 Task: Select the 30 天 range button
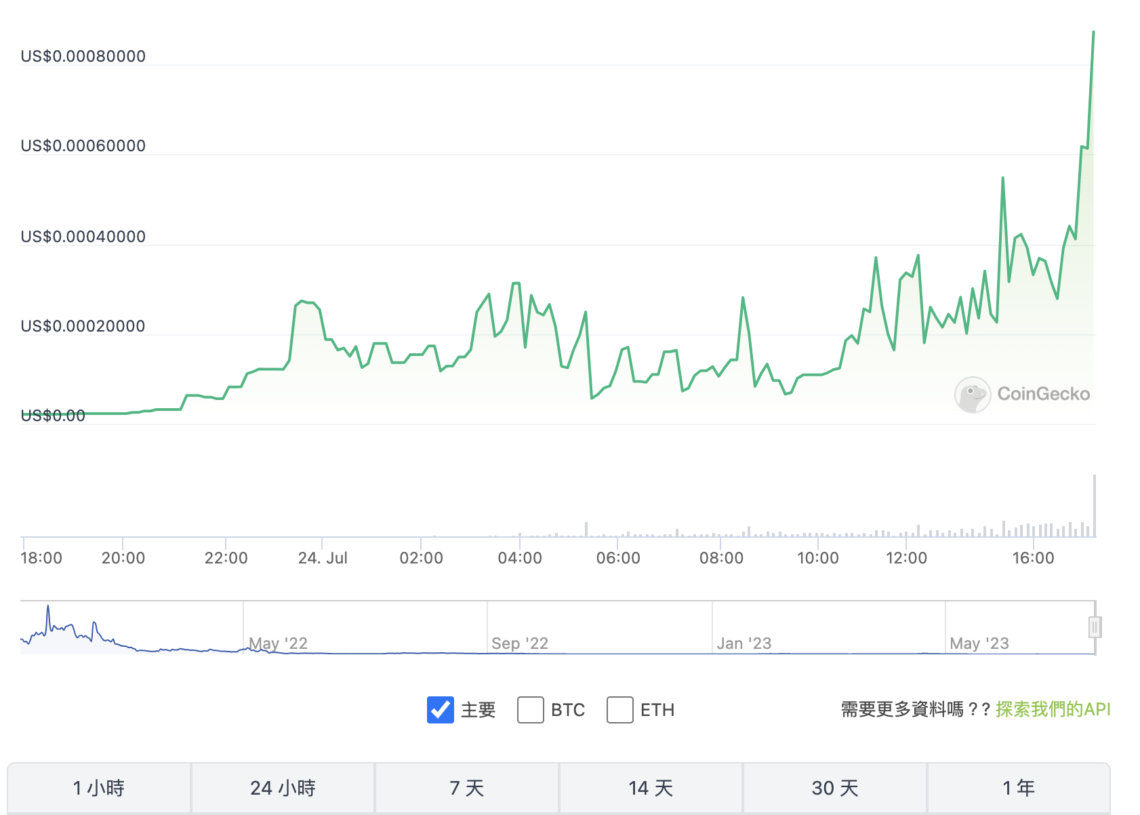pos(835,788)
